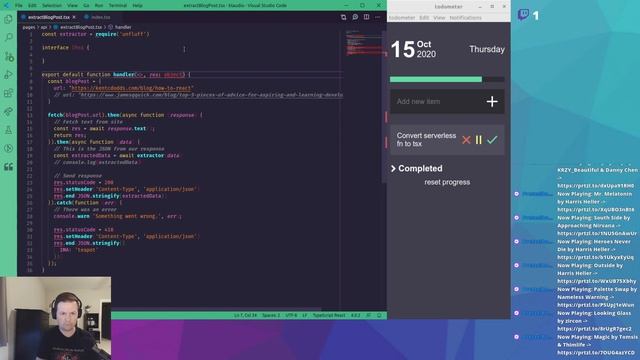Click the Spaces: 2 indentation setting

click(271, 315)
